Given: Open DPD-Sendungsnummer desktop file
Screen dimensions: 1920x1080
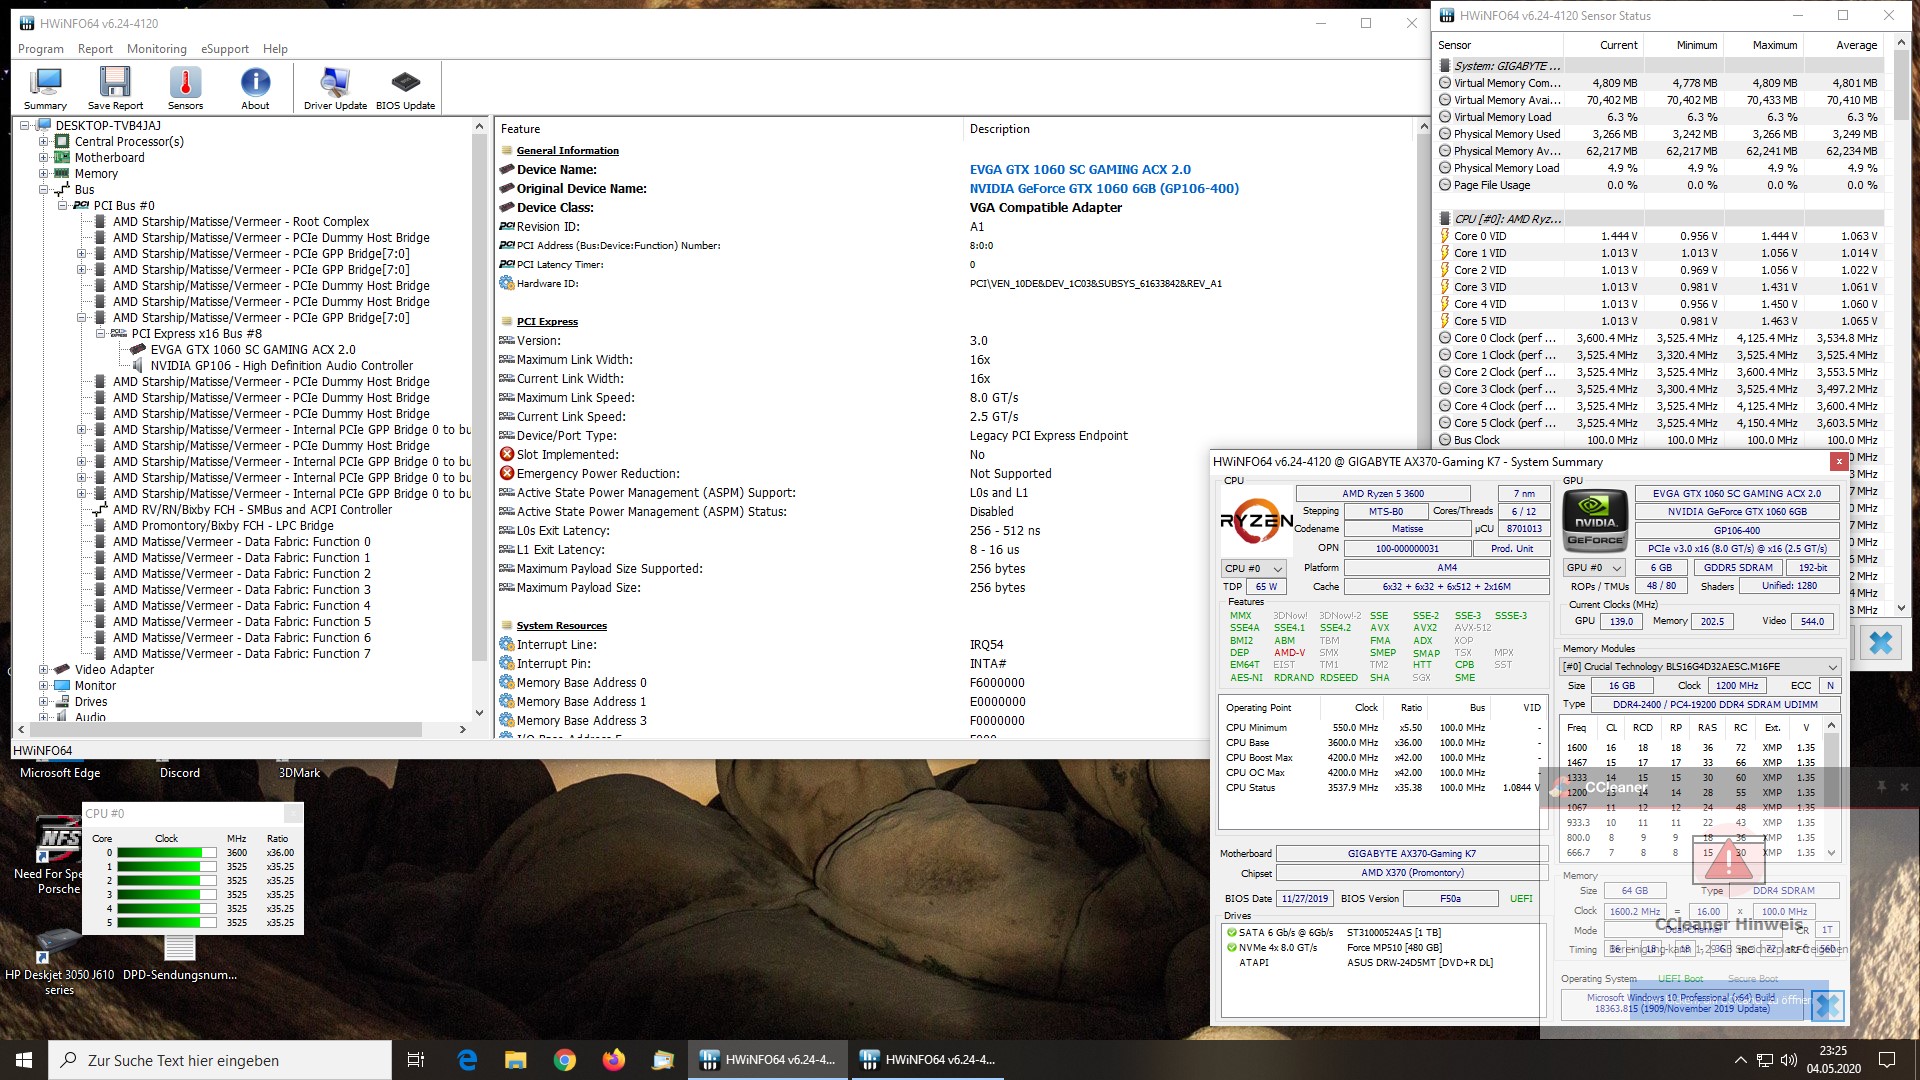Looking at the screenshot, I should click(x=180, y=958).
